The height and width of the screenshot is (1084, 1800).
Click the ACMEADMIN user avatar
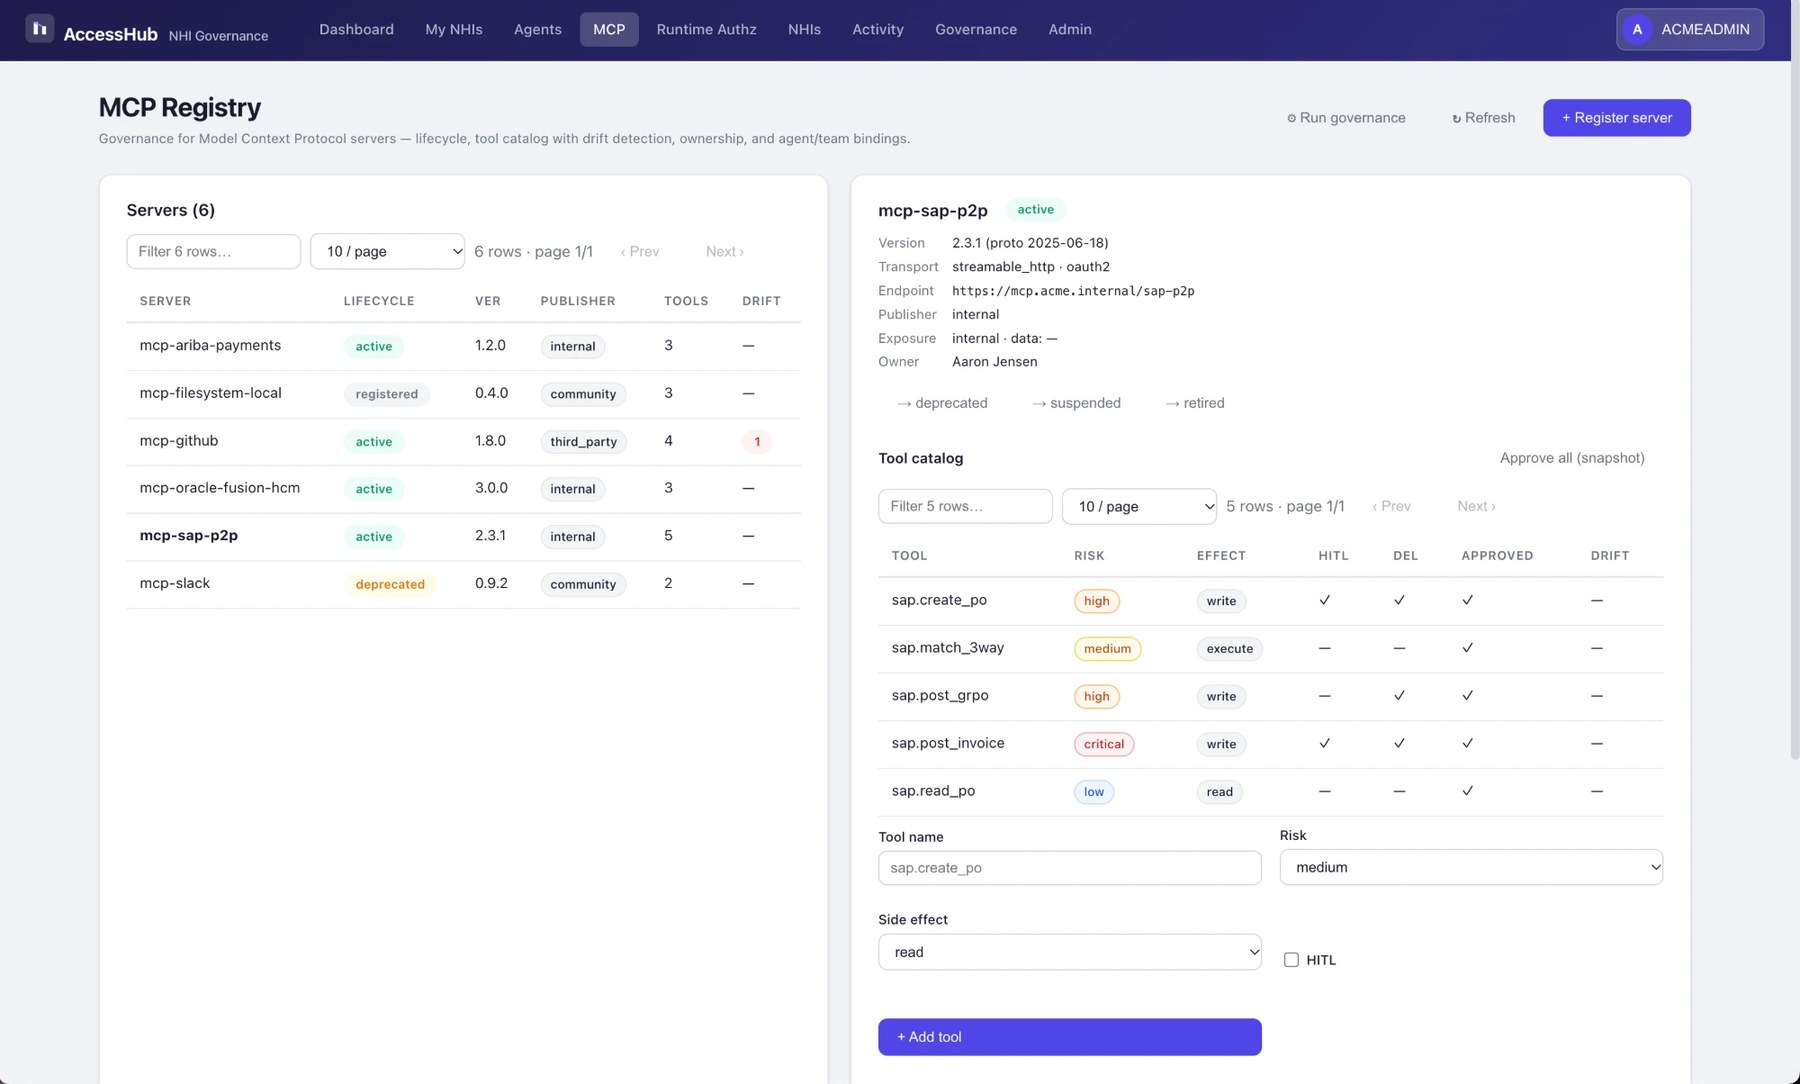point(1637,29)
